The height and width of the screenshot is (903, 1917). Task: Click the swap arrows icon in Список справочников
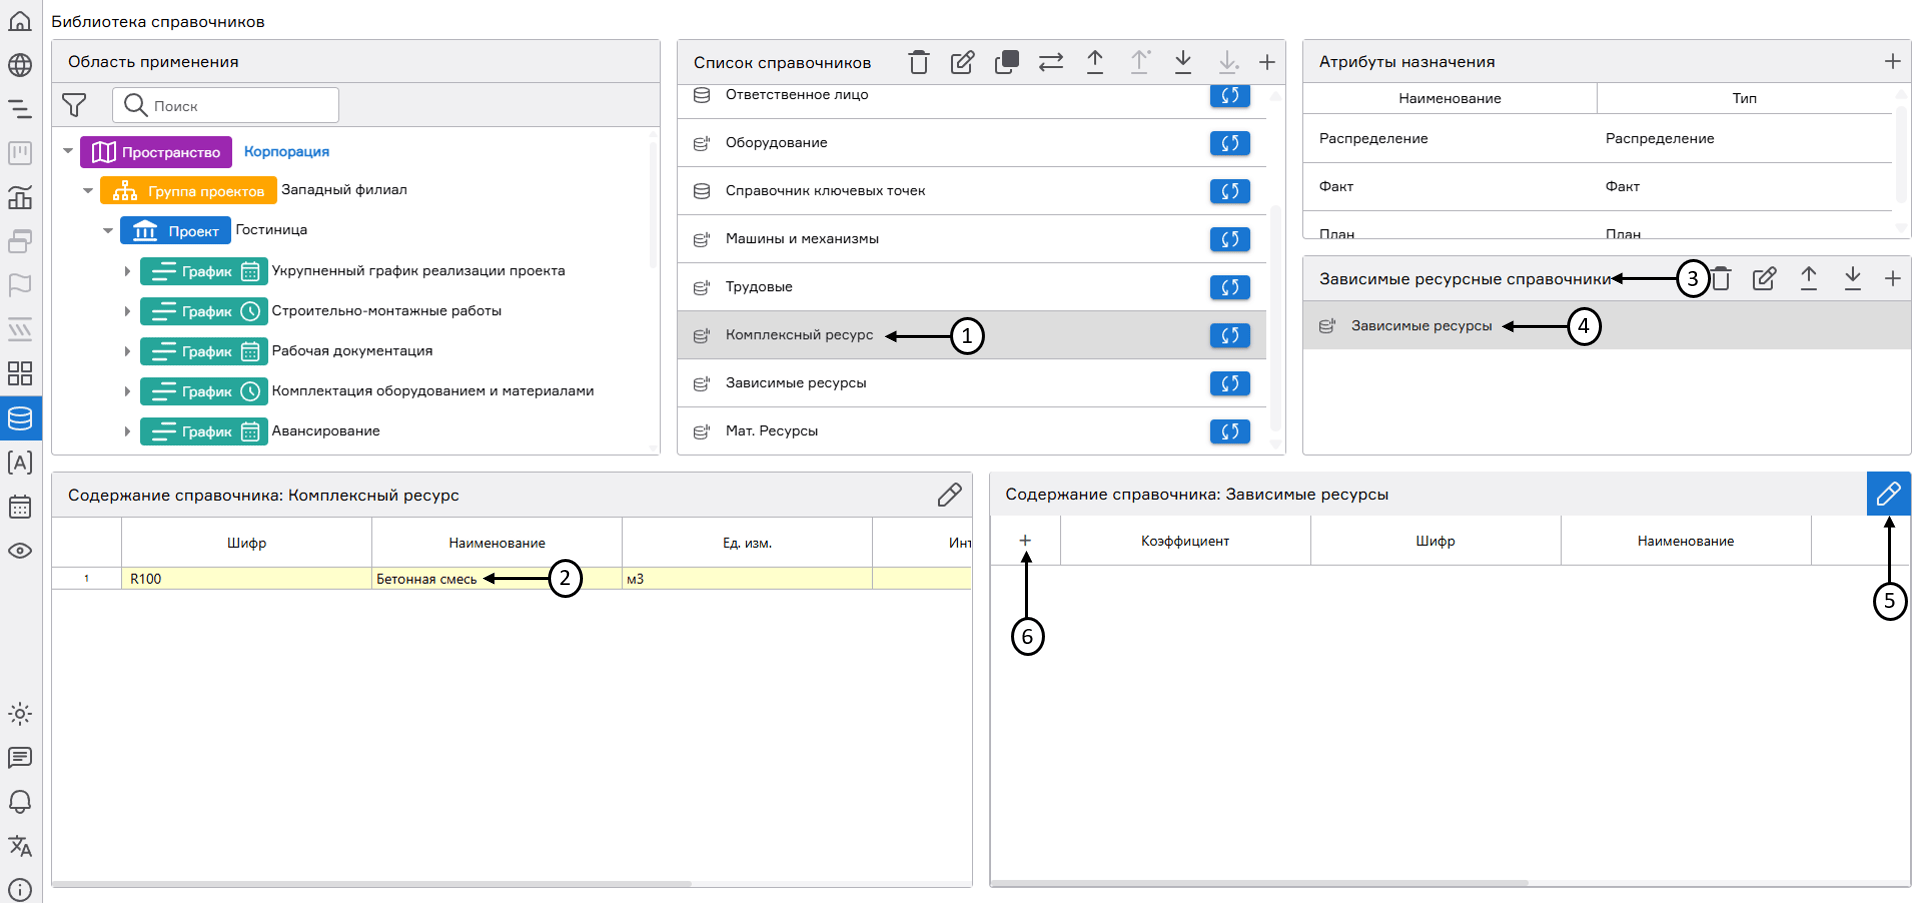pyautogui.click(x=1050, y=63)
